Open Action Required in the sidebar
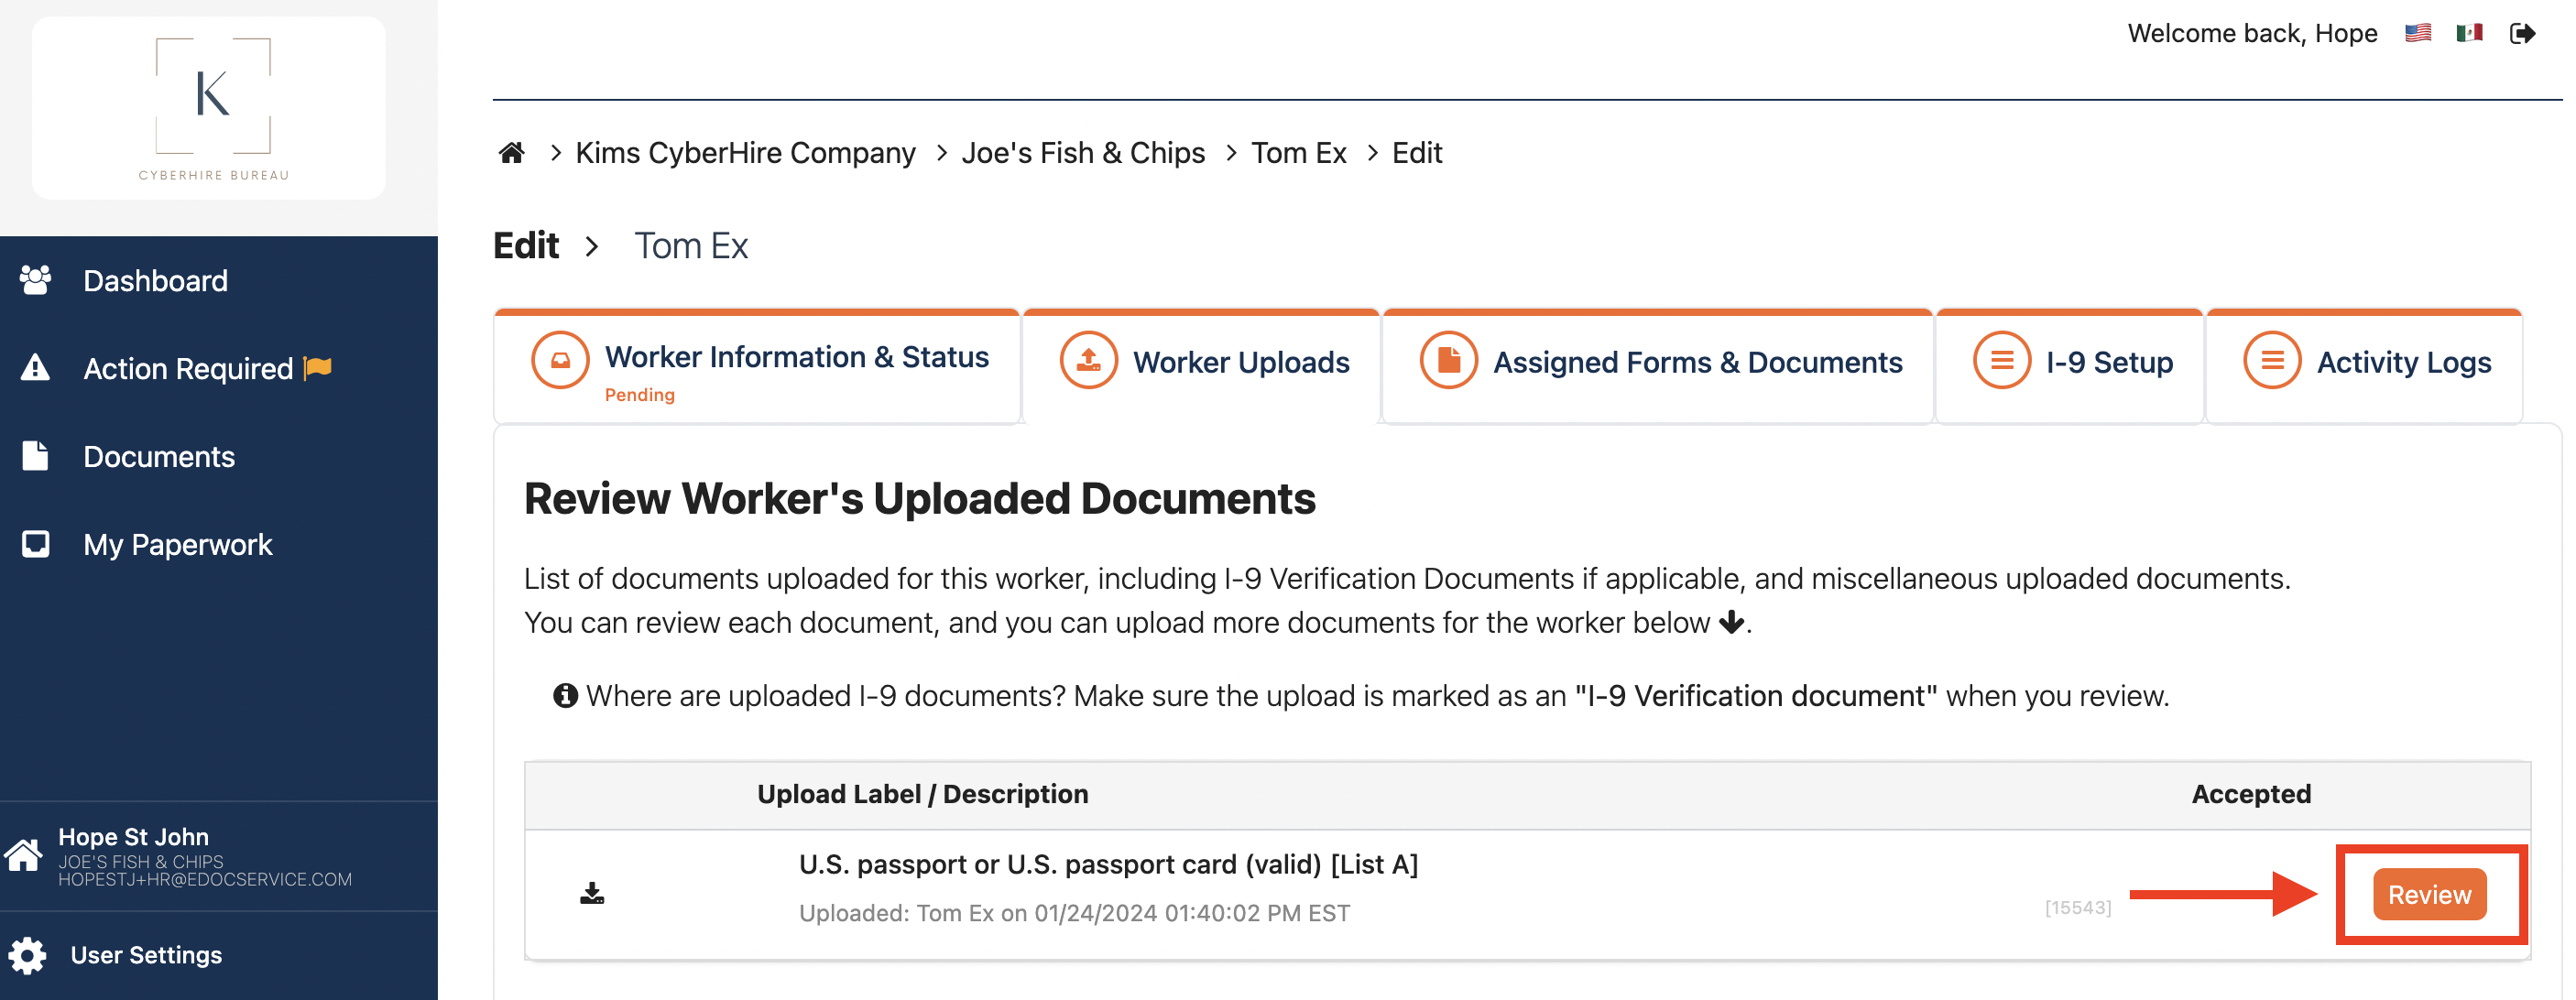Viewport: 2576px width, 1000px height. point(188,369)
